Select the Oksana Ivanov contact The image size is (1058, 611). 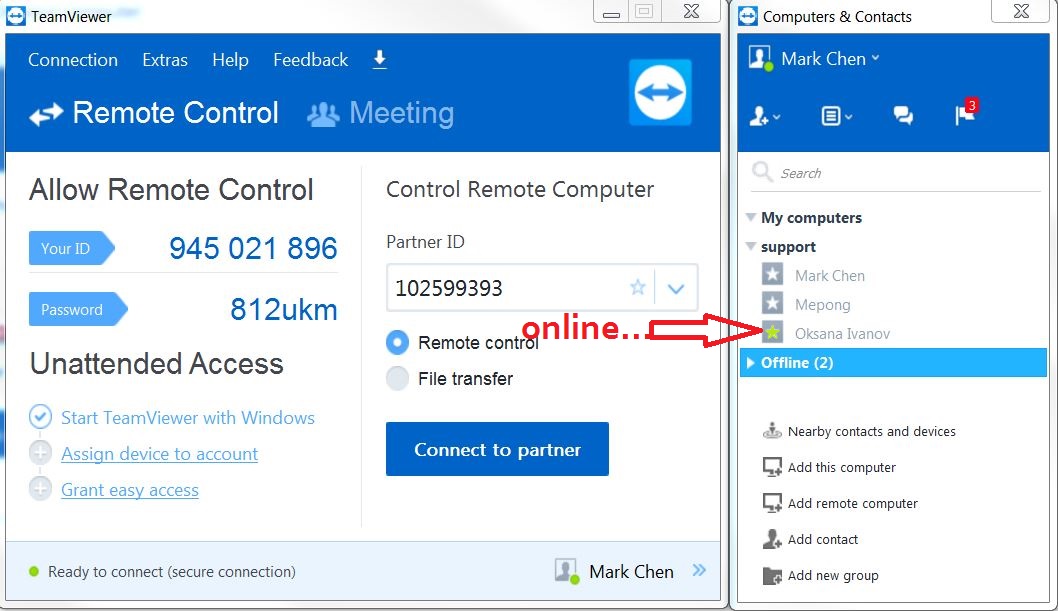click(842, 333)
